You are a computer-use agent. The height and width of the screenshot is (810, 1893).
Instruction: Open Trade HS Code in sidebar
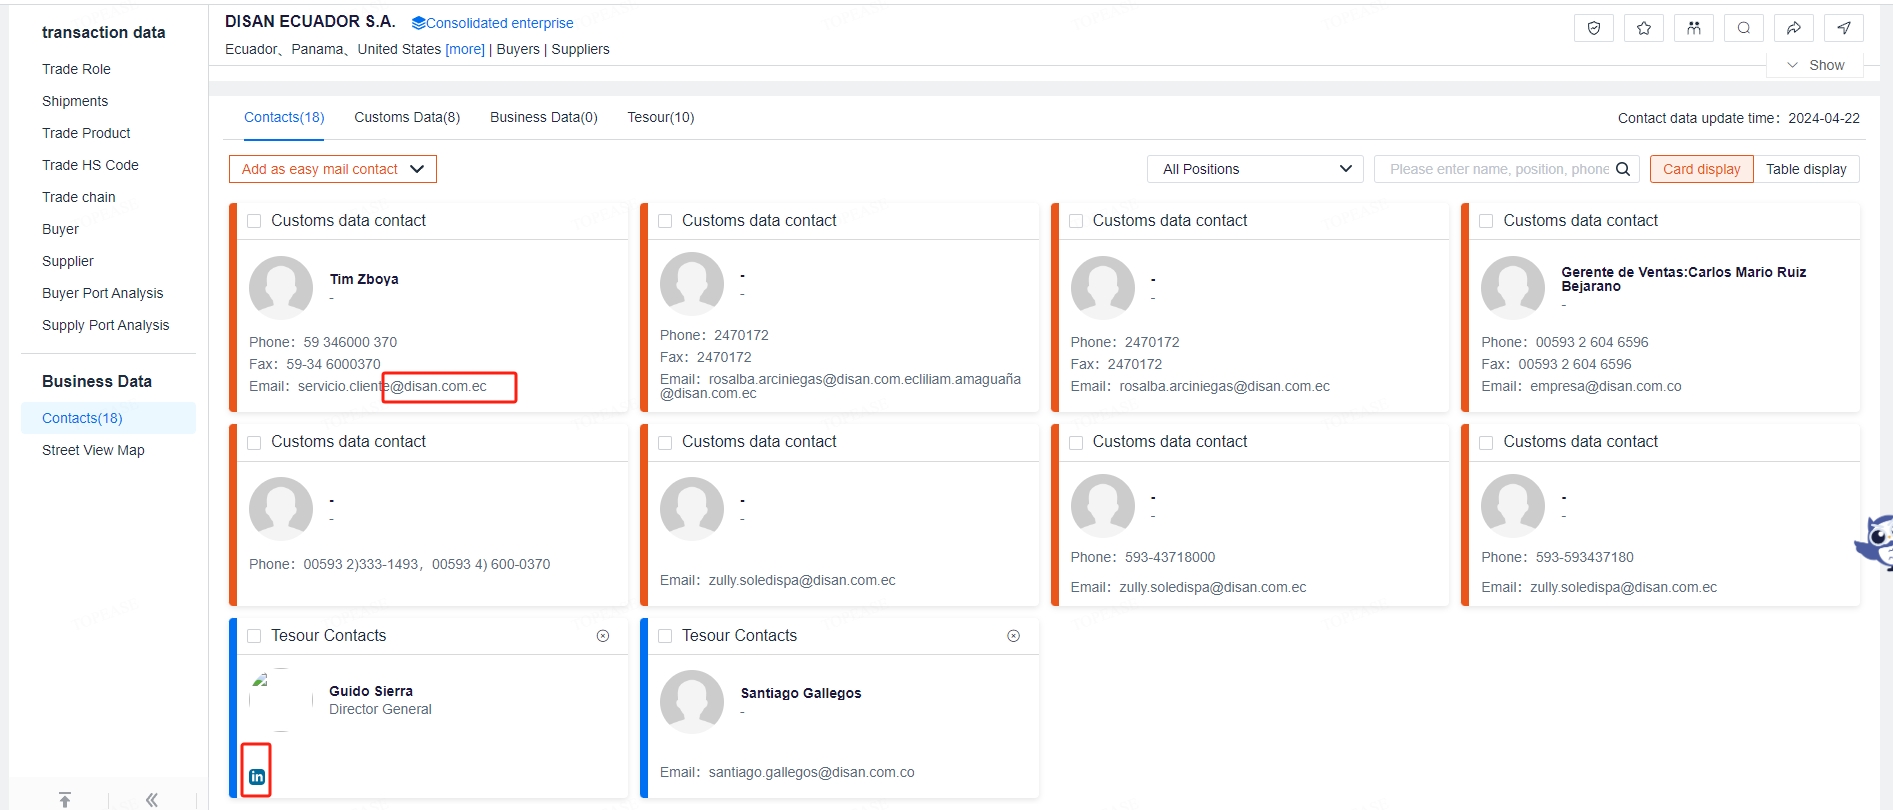(90, 165)
